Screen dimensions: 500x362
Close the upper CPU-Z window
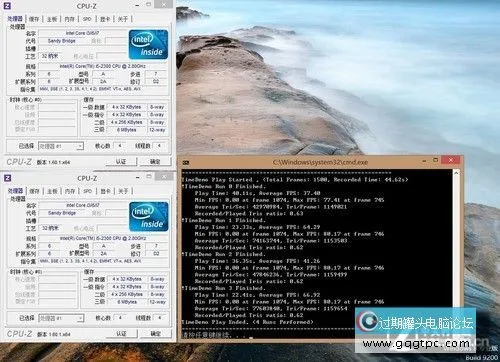coord(164,5)
